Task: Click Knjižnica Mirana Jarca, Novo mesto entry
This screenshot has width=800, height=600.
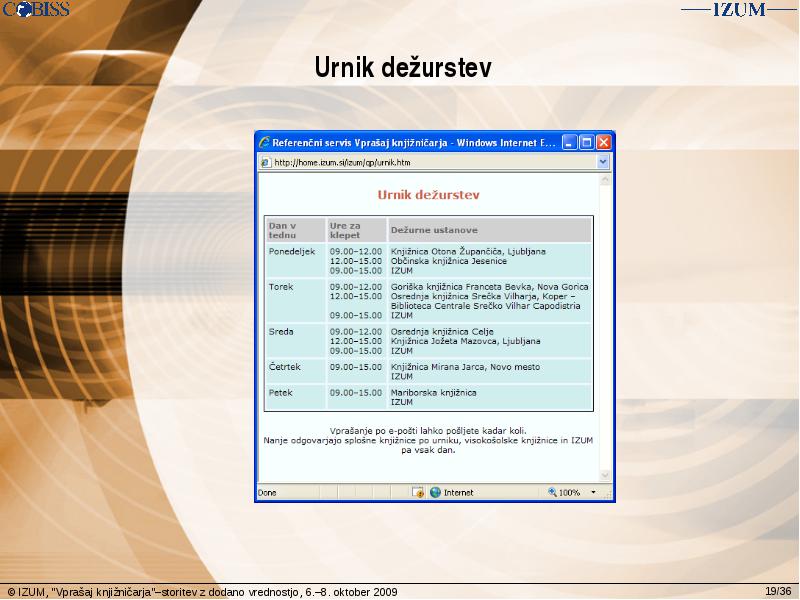Action: [x=465, y=367]
